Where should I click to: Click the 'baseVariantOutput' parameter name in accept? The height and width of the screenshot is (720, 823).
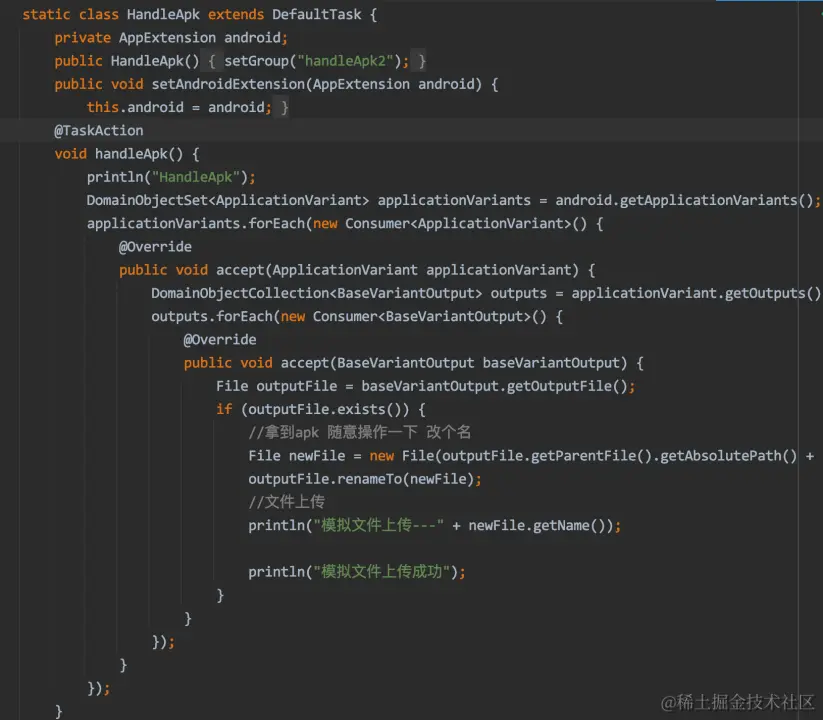tap(551, 363)
